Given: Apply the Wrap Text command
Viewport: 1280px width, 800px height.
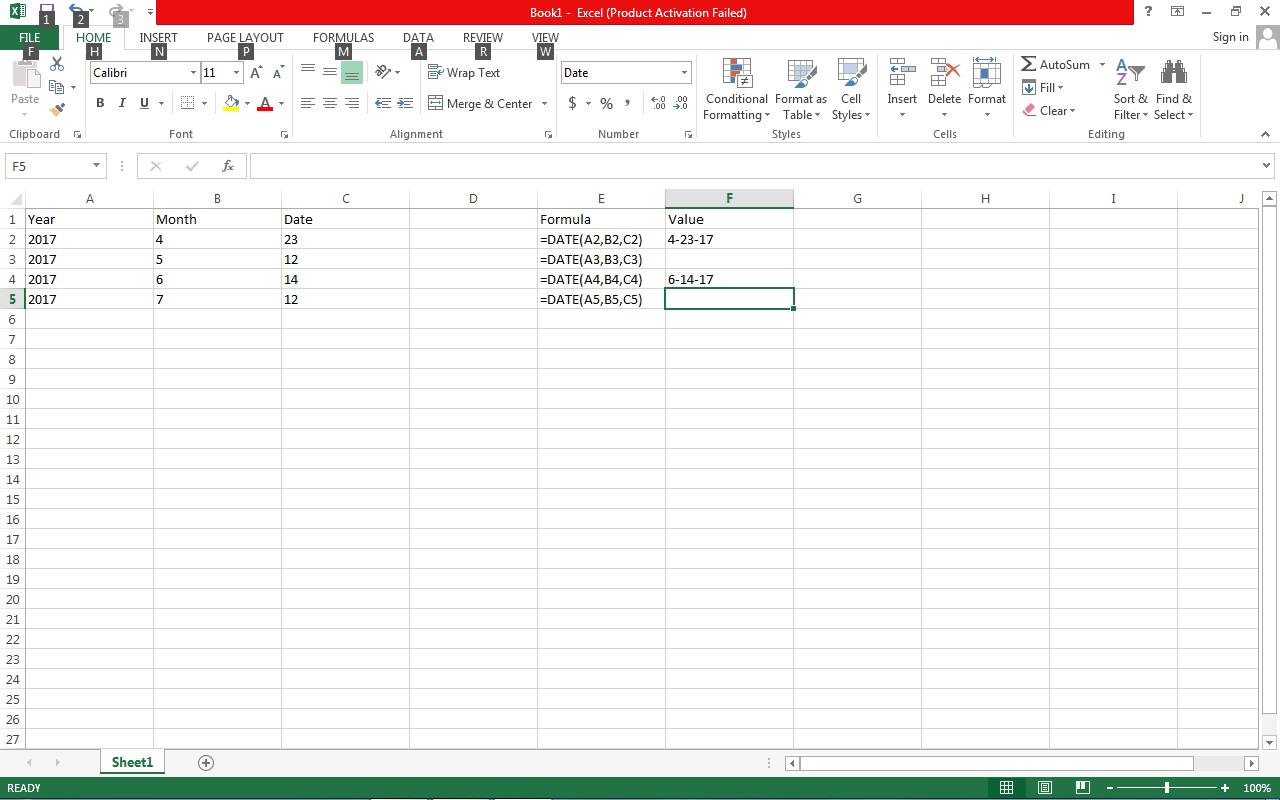Looking at the screenshot, I should click(464, 72).
